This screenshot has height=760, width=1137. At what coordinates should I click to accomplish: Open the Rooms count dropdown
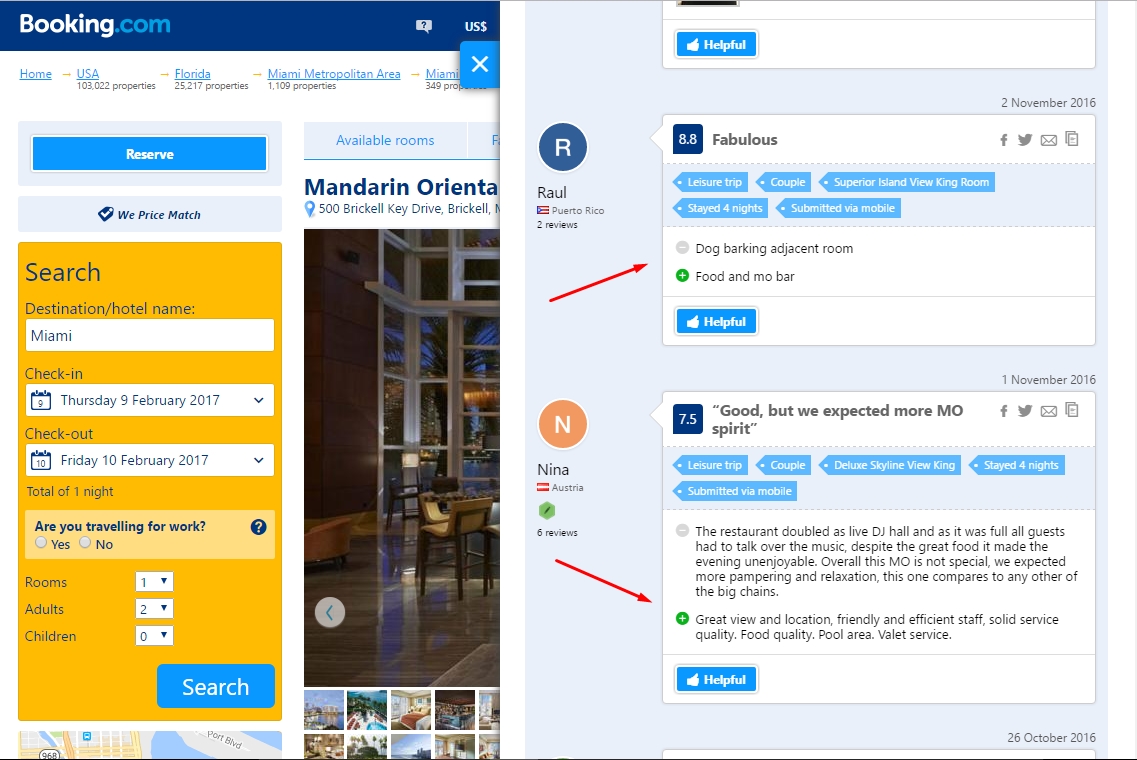(154, 582)
